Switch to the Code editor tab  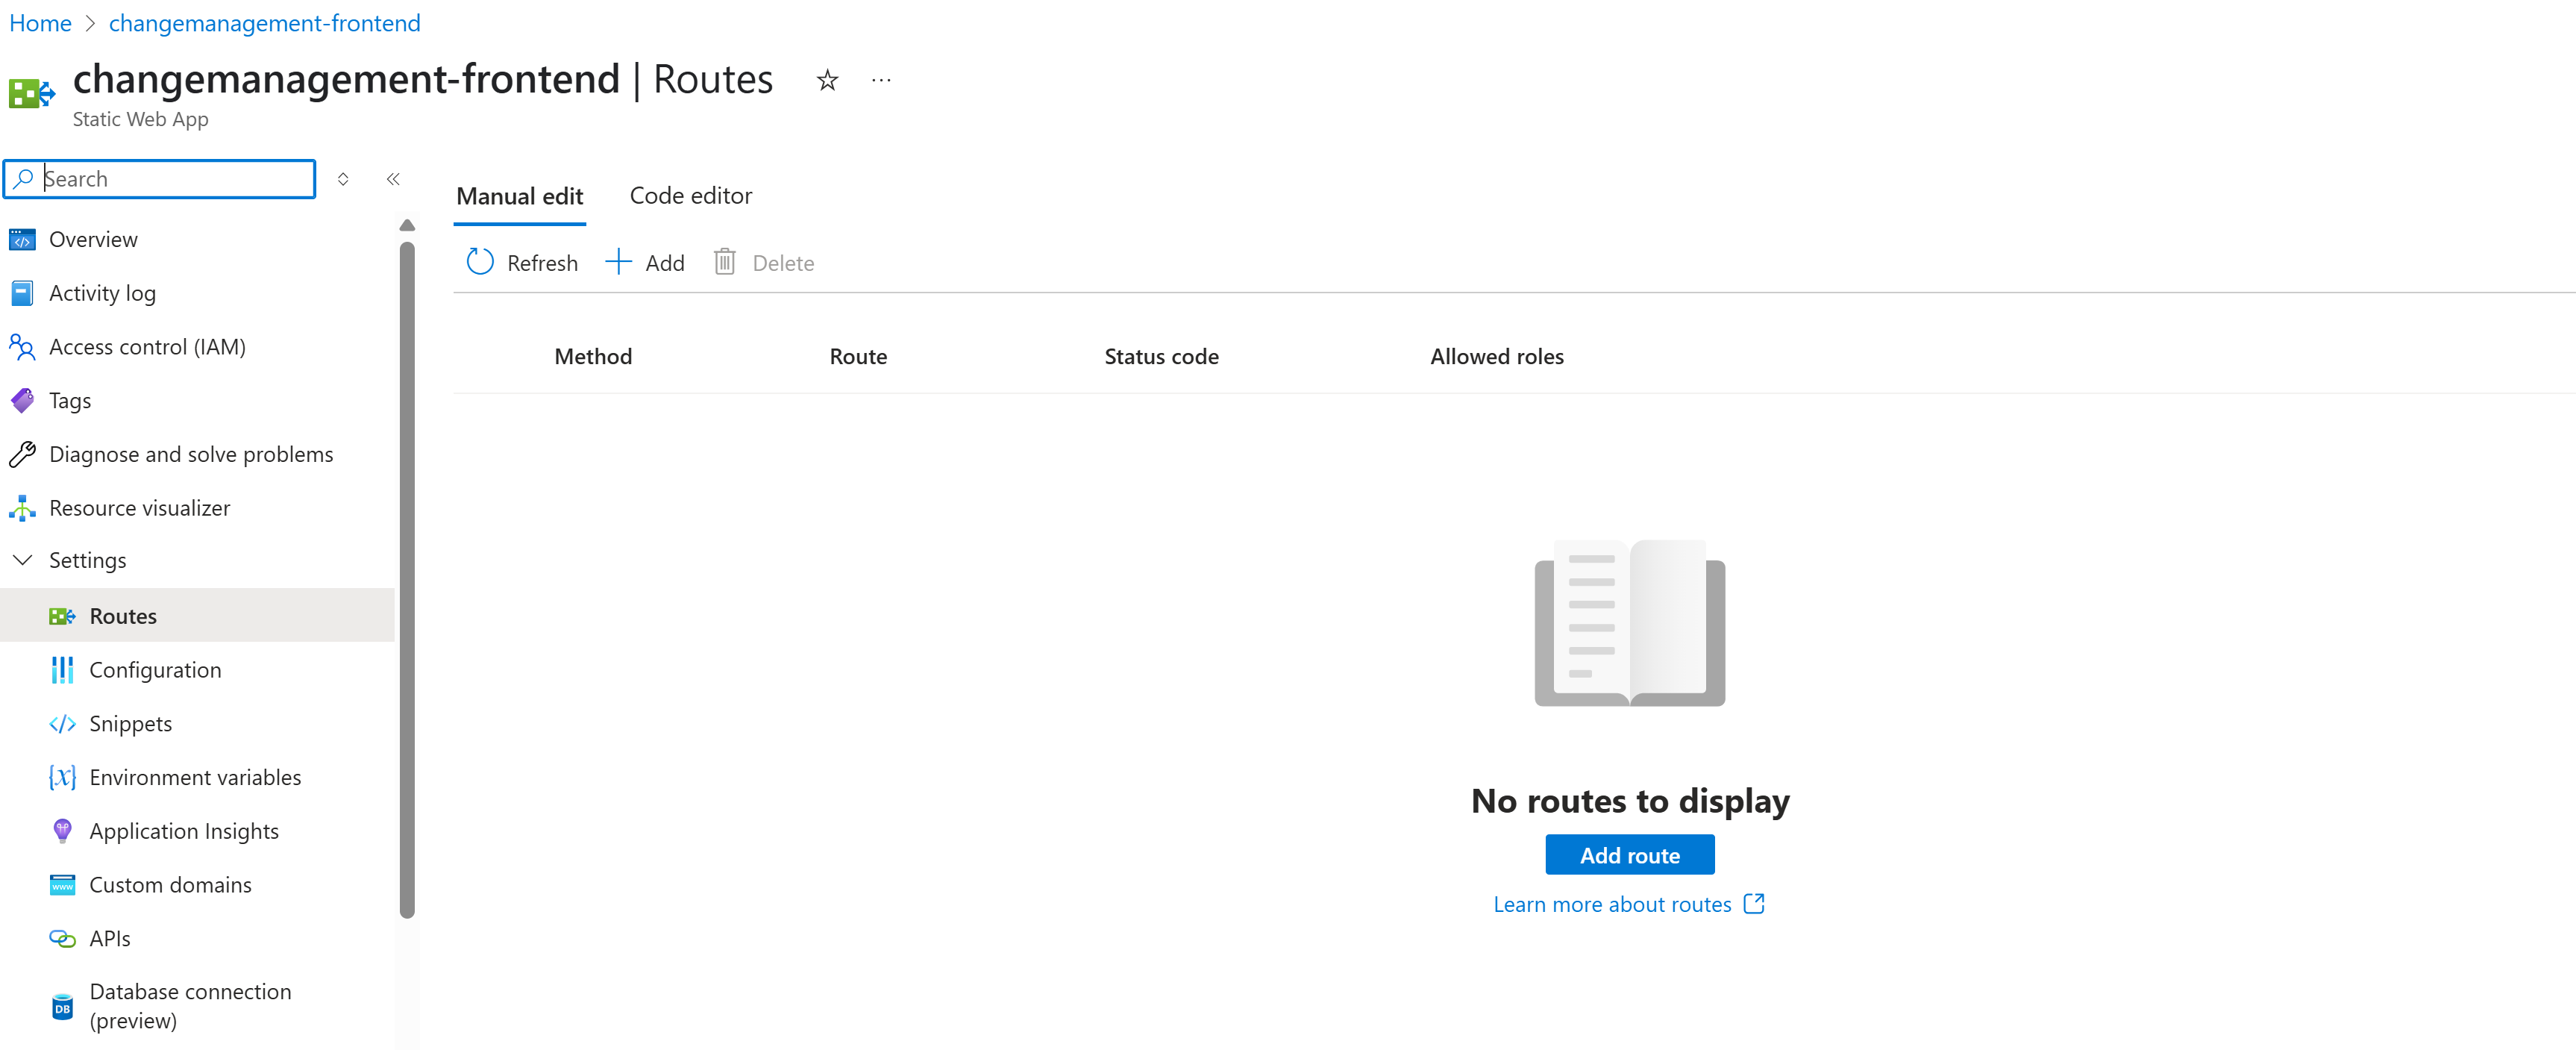[x=690, y=196]
